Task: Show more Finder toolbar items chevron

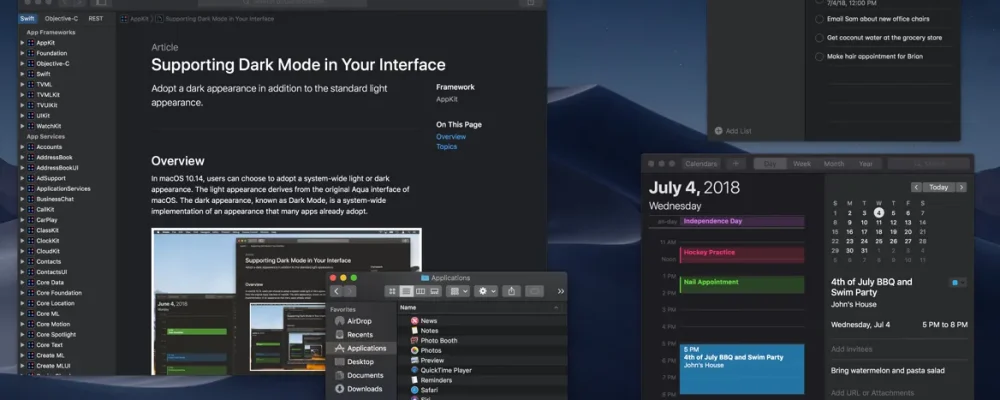Action: point(561,291)
